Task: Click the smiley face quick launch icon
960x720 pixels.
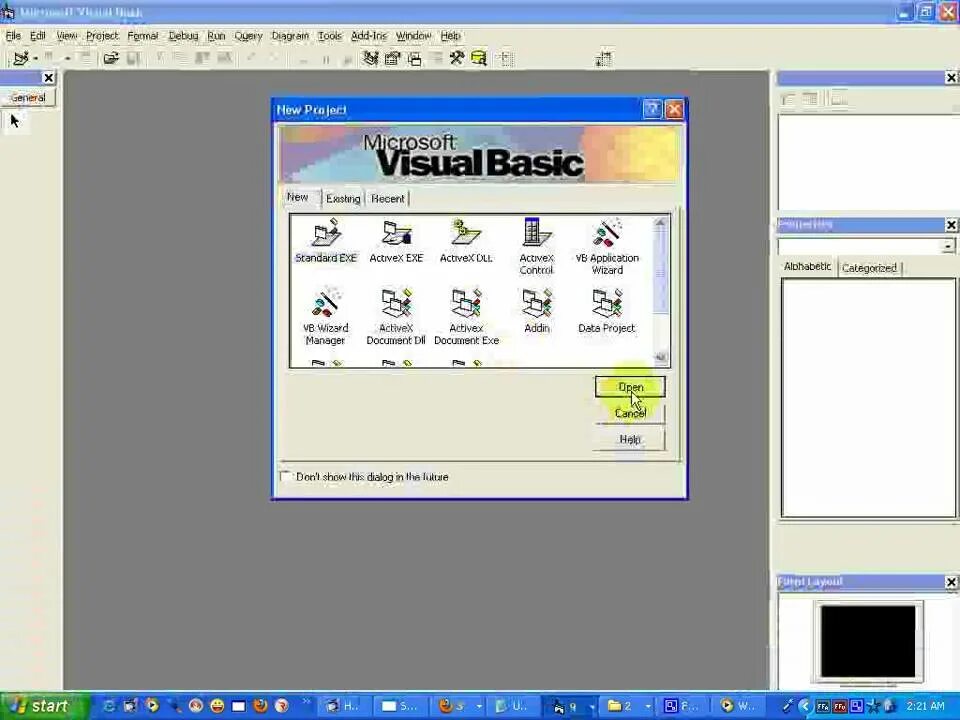Action: point(217,706)
